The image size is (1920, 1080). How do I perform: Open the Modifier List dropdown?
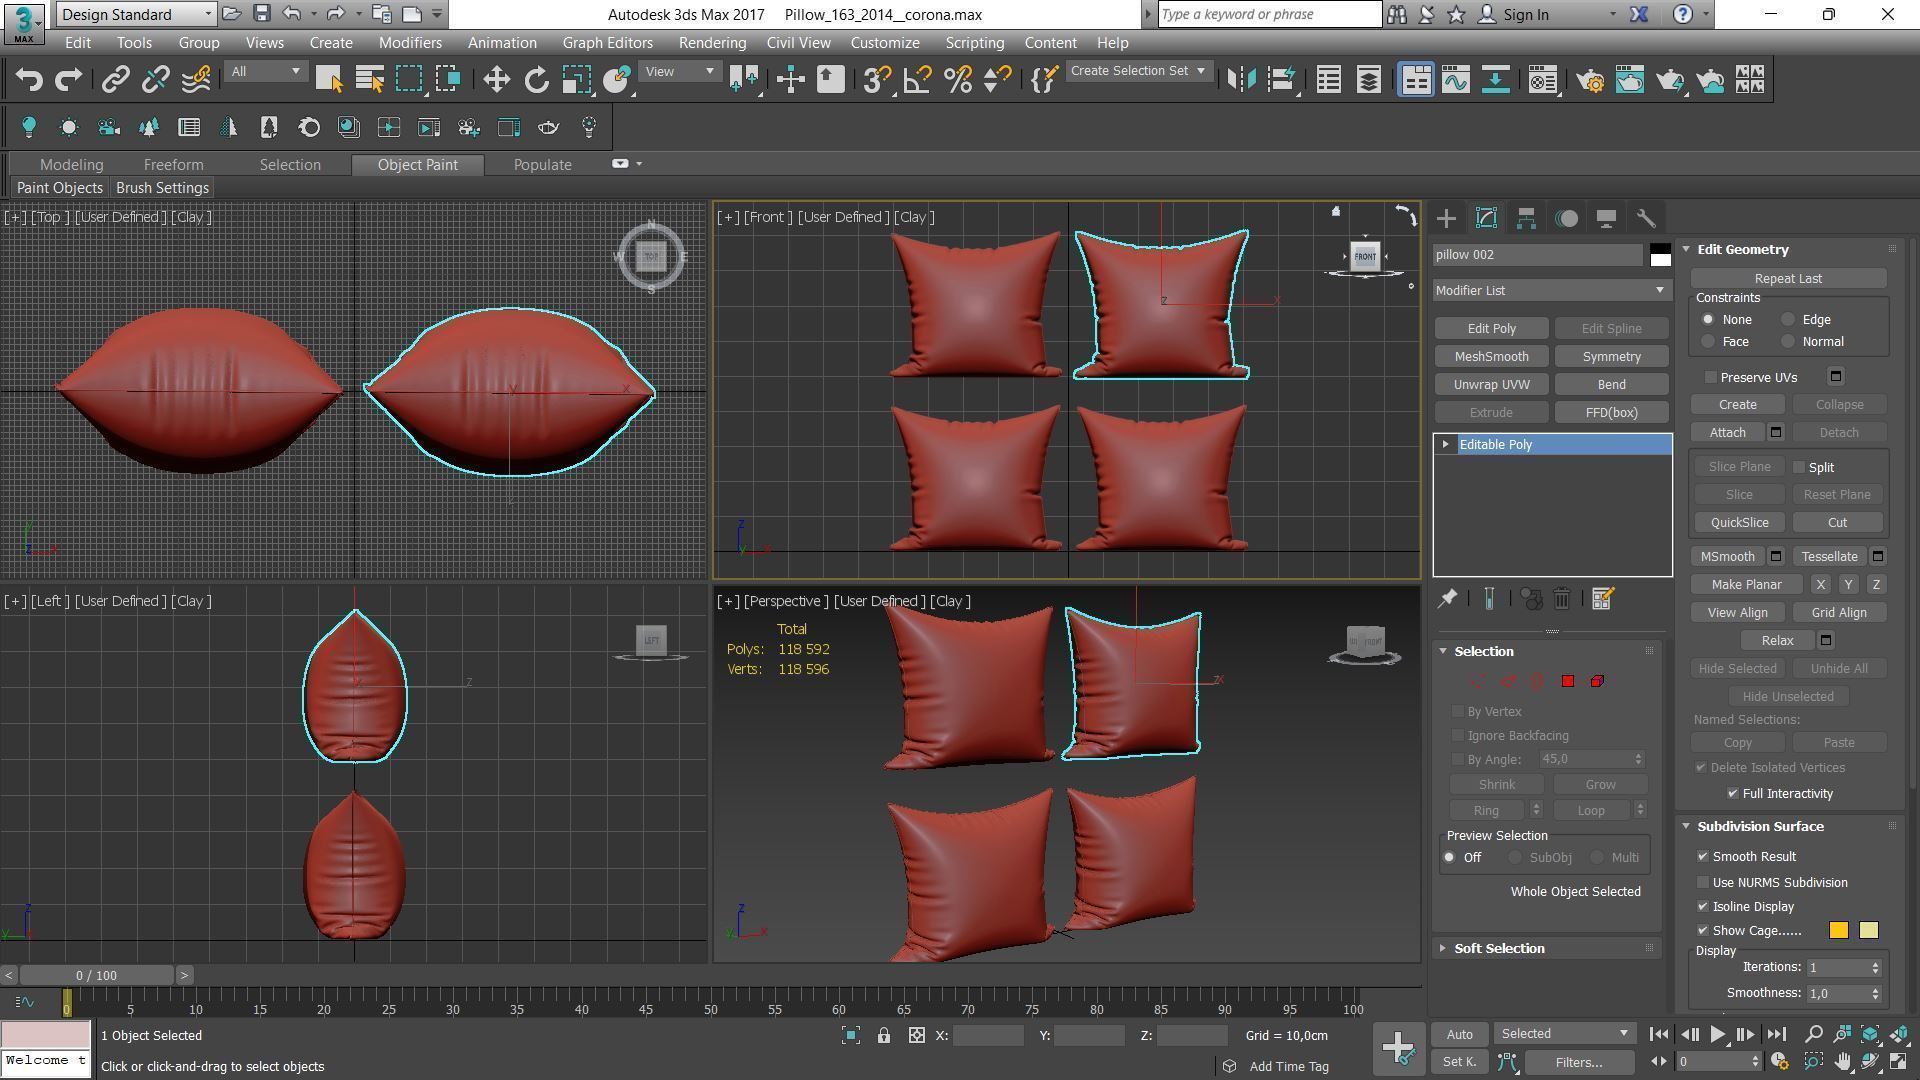1552,291
